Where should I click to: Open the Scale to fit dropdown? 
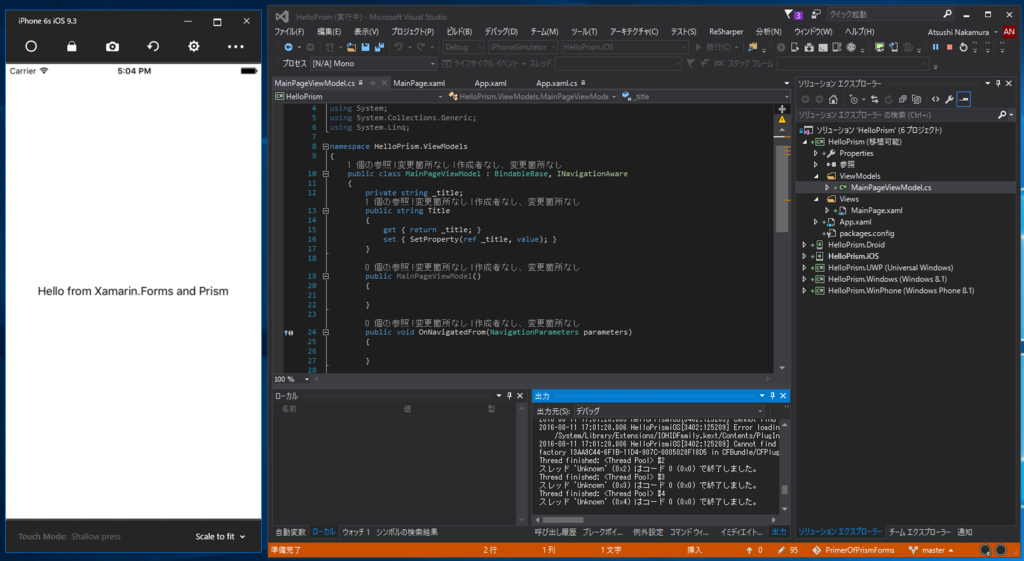click(220, 536)
